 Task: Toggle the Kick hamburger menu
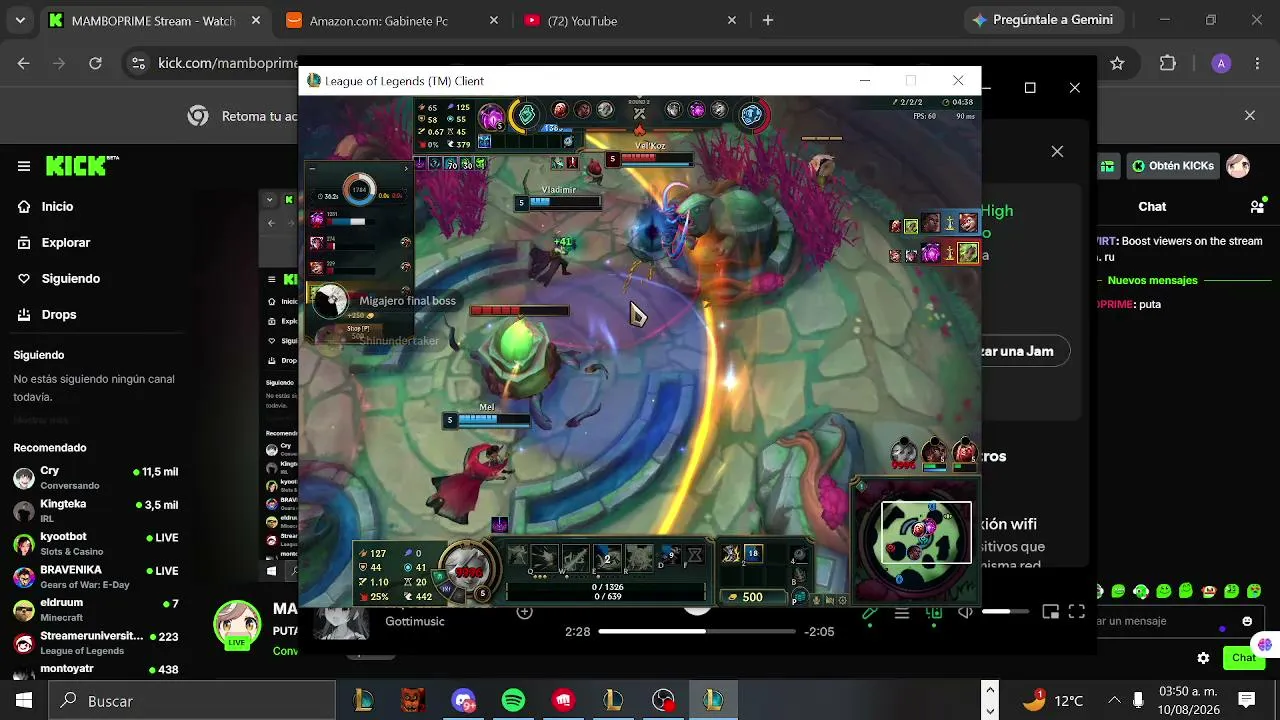point(24,166)
